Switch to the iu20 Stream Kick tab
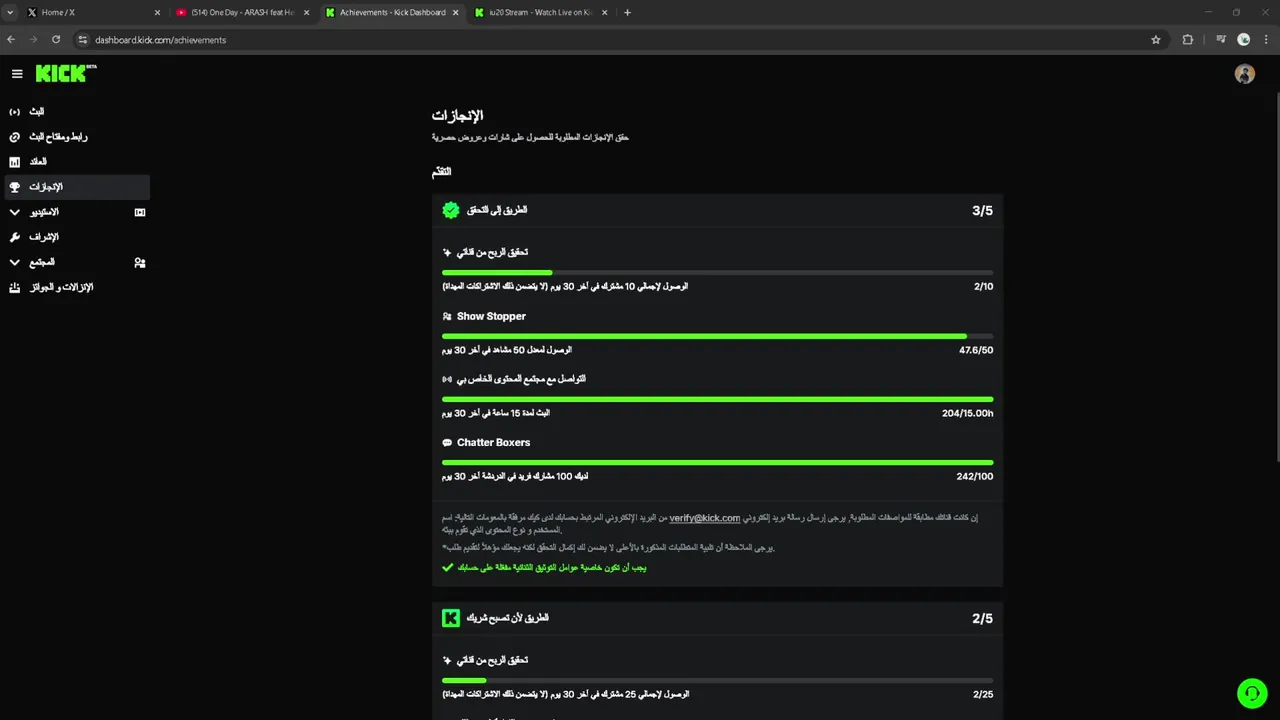This screenshot has width=1280, height=720. pos(538,13)
